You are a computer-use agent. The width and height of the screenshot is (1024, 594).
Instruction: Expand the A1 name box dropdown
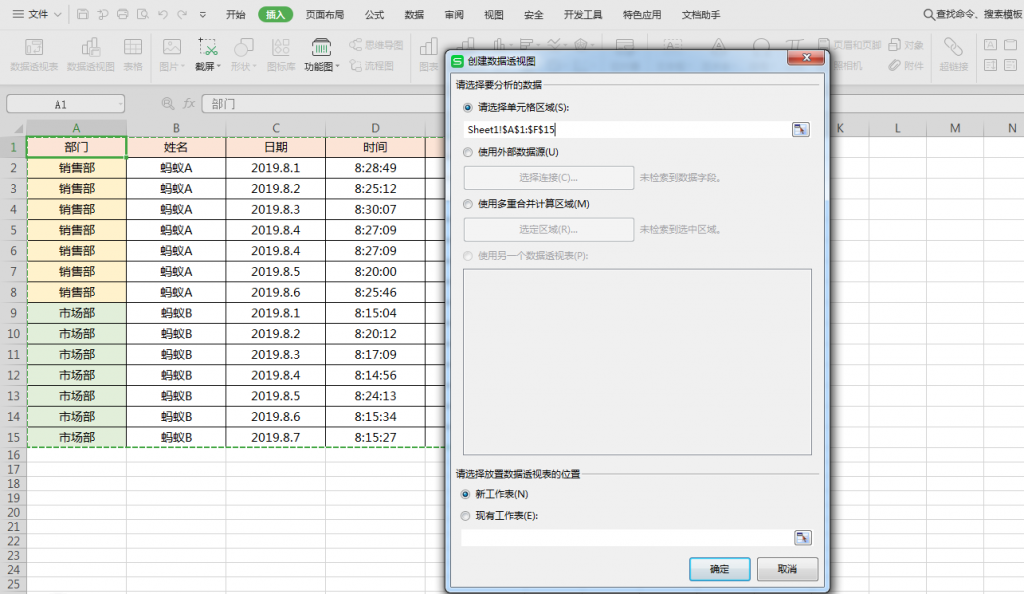click(120, 104)
